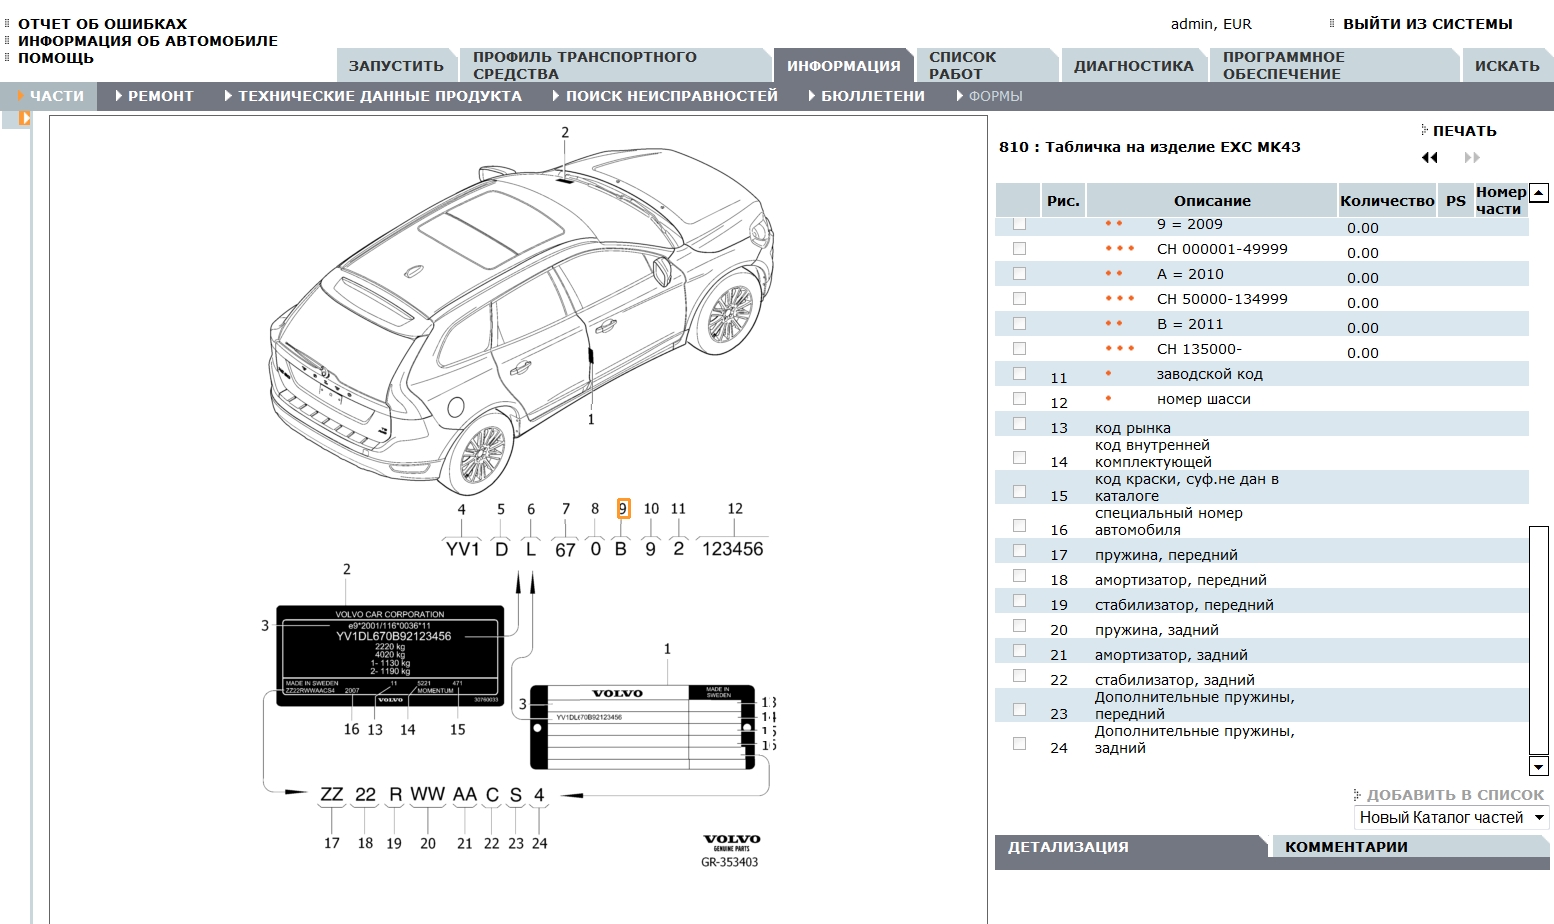Click callout number 12 in VIN diagram
This screenshot has height=924, width=1554.
click(x=735, y=509)
